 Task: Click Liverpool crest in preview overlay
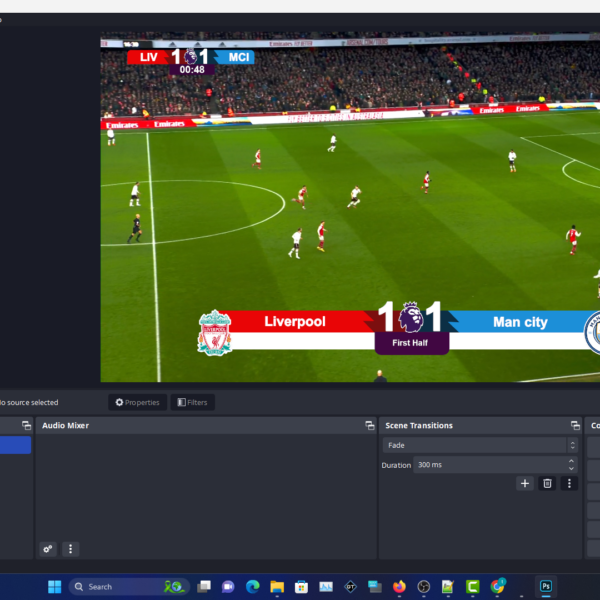214,333
